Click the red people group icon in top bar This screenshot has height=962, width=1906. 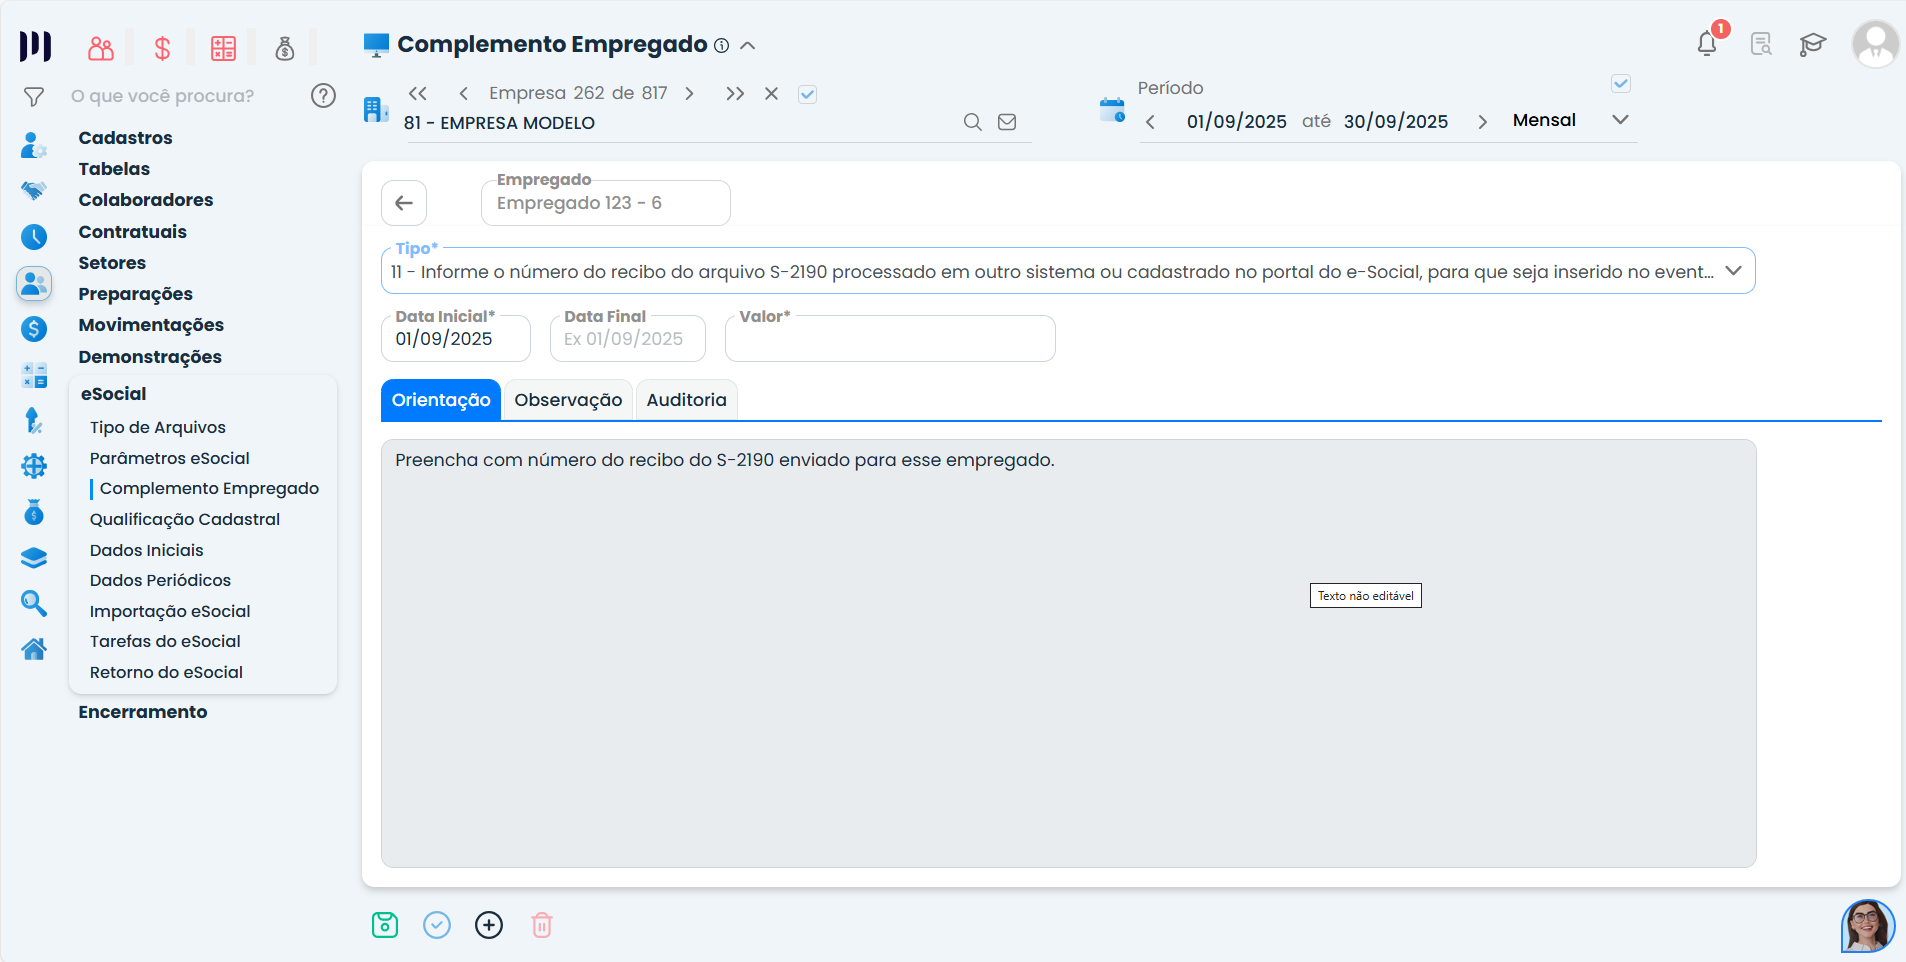101,48
